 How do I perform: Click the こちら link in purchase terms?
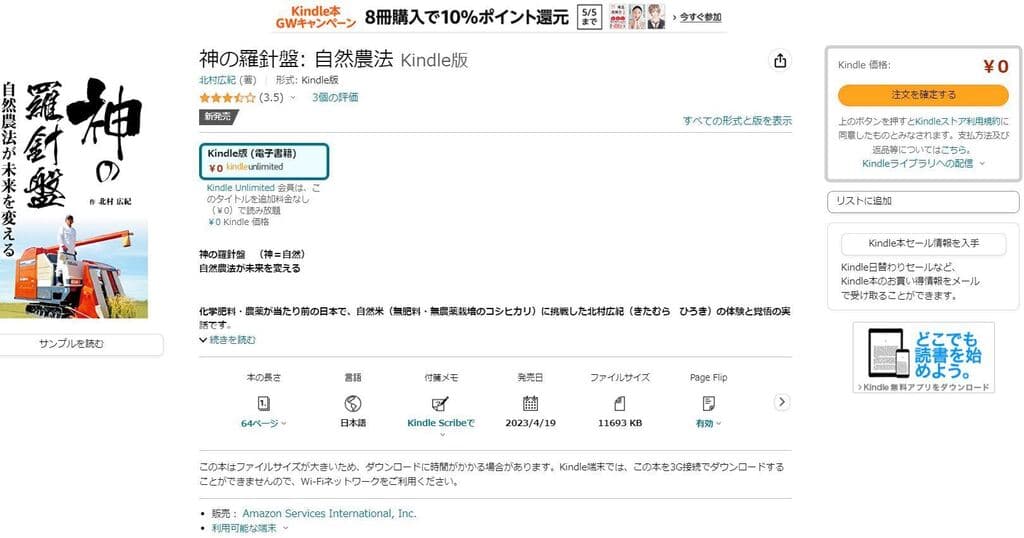(x=955, y=150)
